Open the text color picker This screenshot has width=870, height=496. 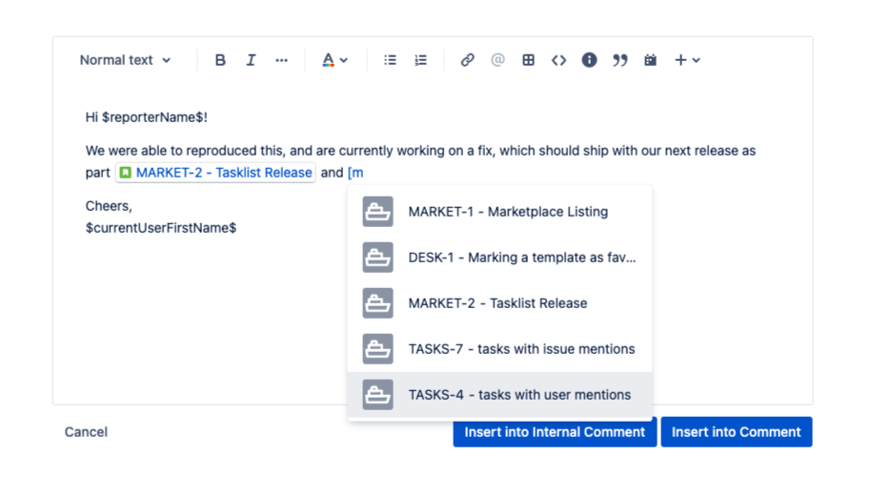[x=335, y=60]
